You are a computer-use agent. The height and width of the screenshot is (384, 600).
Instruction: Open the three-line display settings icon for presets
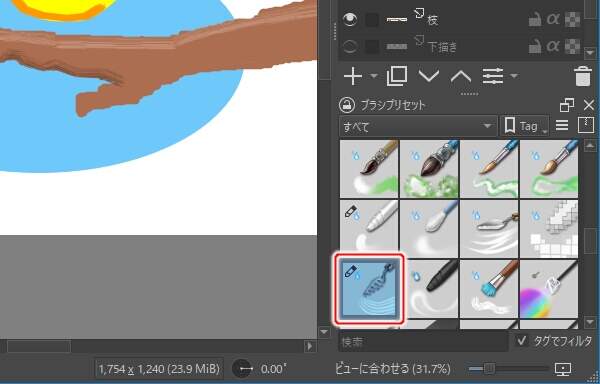pos(562,125)
